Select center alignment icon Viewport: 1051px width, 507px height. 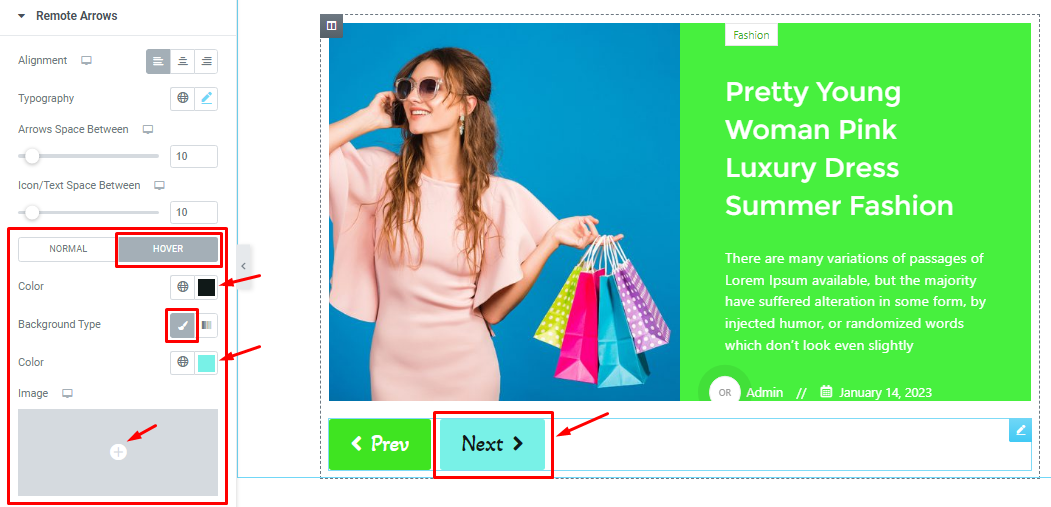(182, 61)
